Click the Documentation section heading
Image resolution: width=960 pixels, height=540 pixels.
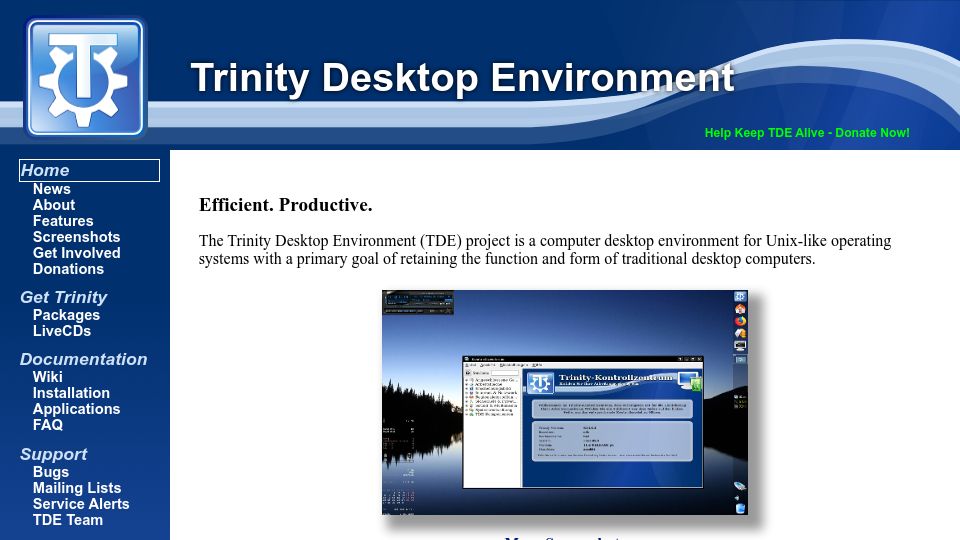click(83, 359)
